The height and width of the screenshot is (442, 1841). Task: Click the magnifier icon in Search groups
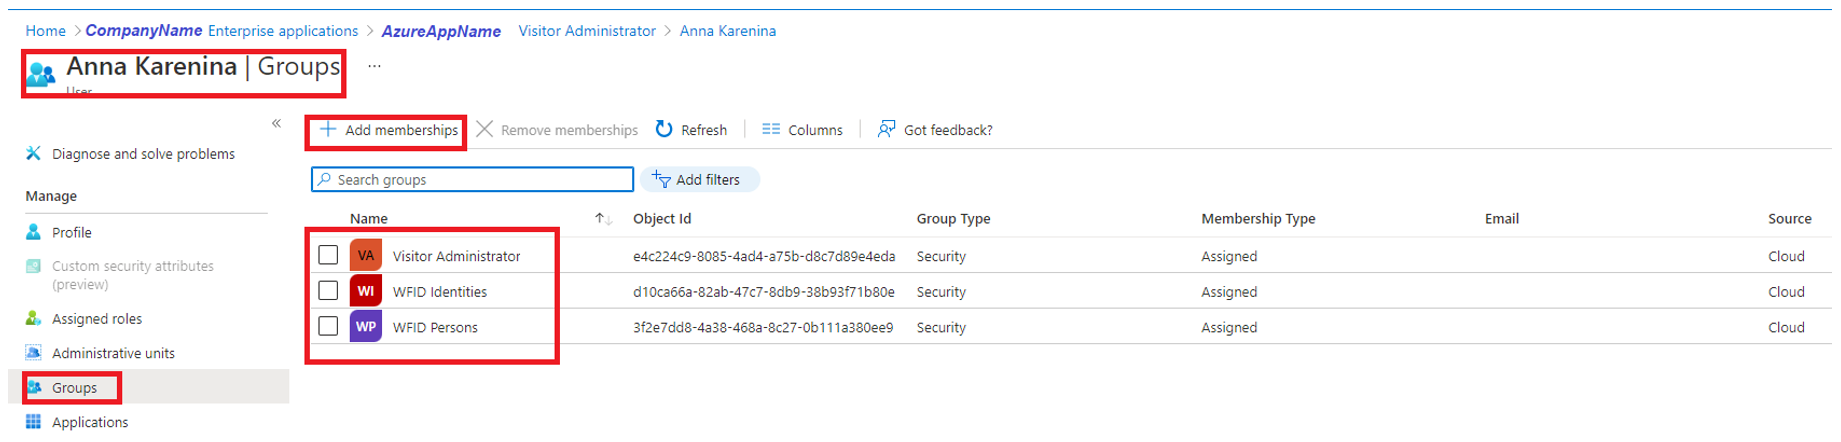(x=324, y=179)
